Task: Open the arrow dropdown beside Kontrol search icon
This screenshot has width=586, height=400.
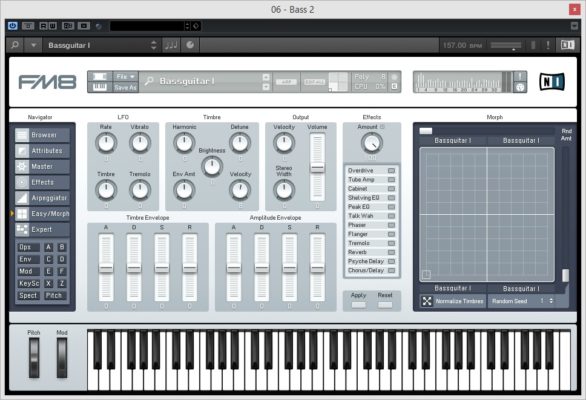Action: click(34, 45)
